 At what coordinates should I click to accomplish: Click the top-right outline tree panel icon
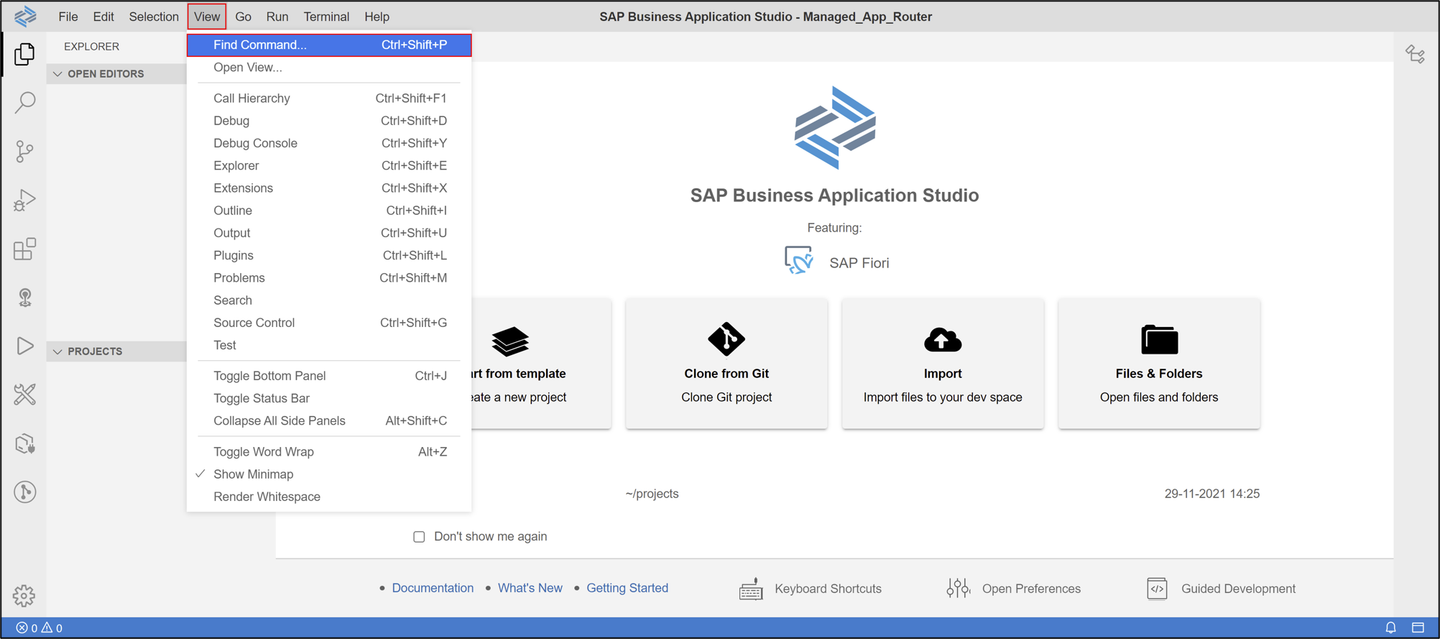coord(1415,54)
